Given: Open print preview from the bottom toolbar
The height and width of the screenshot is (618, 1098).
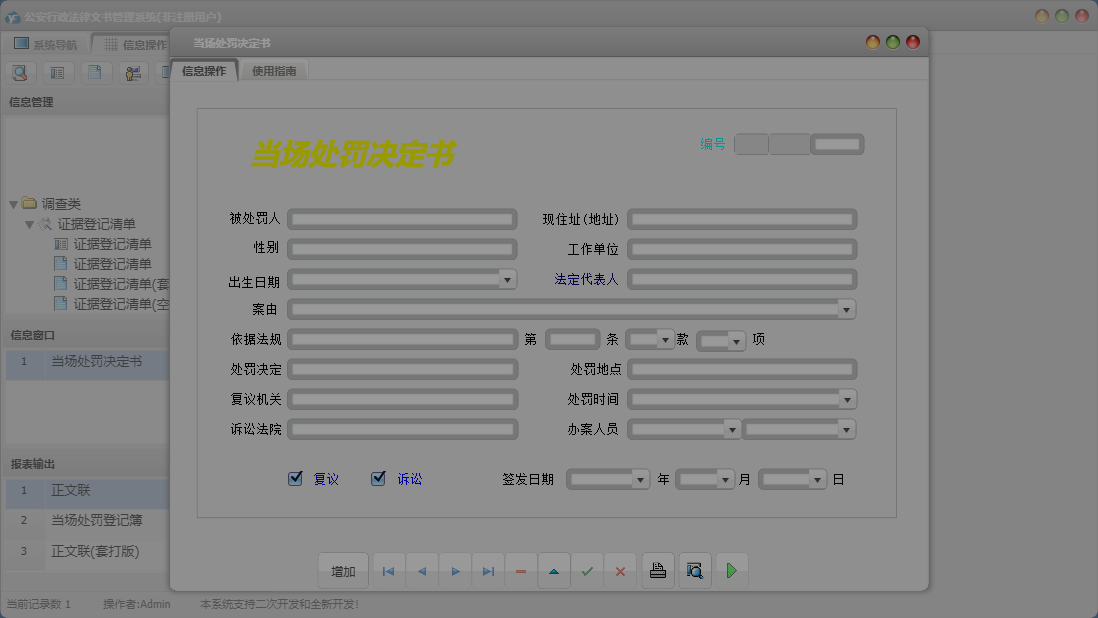Looking at the screenshot, I should [x=694, y=570].
